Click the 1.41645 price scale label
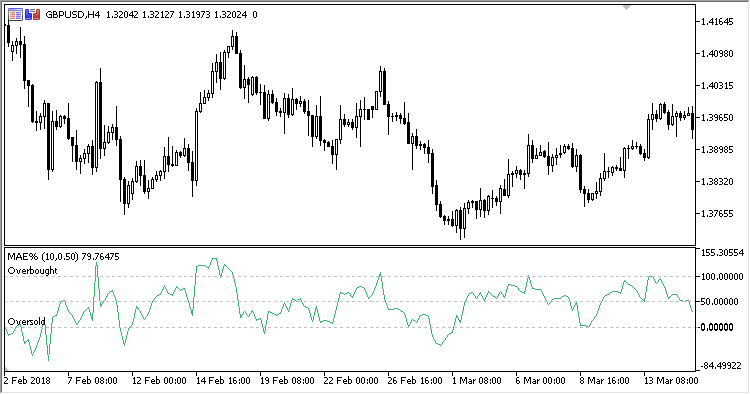Viewport: 750px width, 394px height. click(717, 22)
